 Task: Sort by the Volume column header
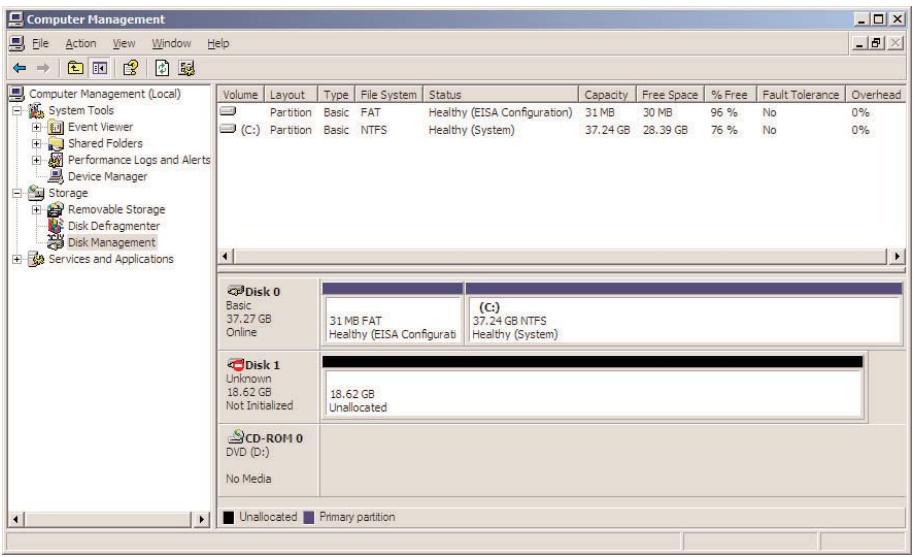click(240, 94)
